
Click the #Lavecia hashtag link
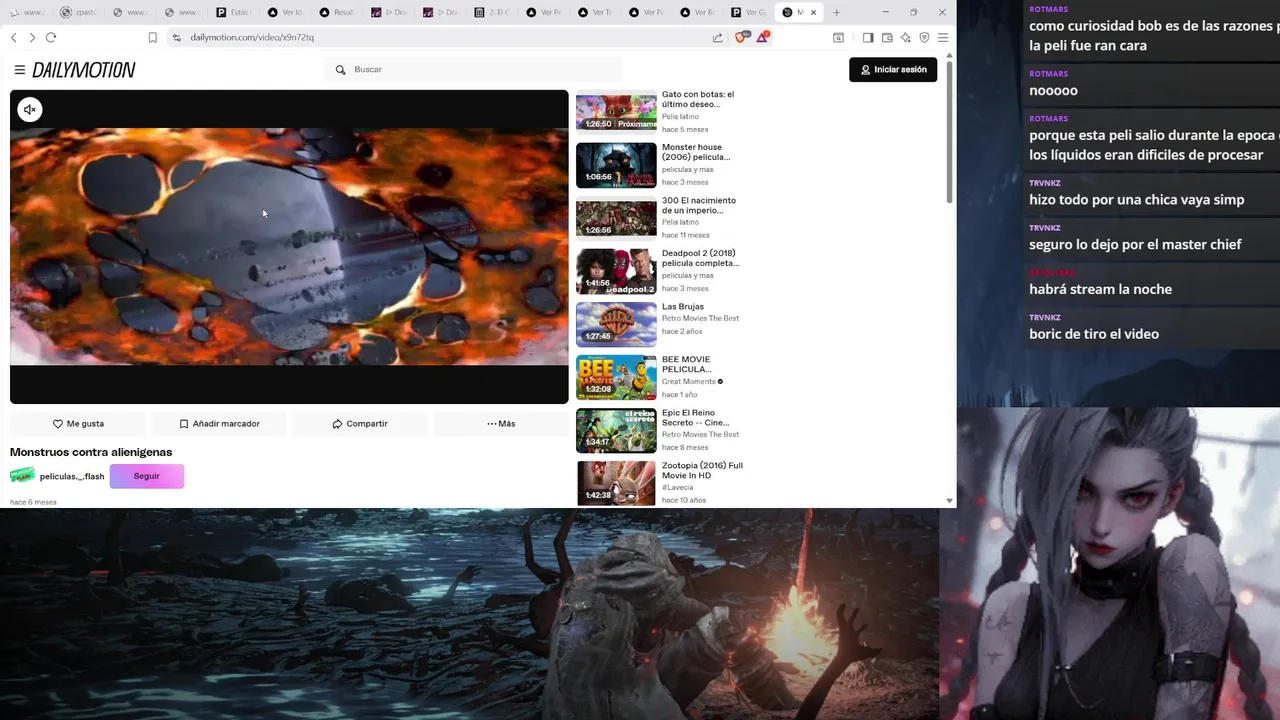click(677, 487)
